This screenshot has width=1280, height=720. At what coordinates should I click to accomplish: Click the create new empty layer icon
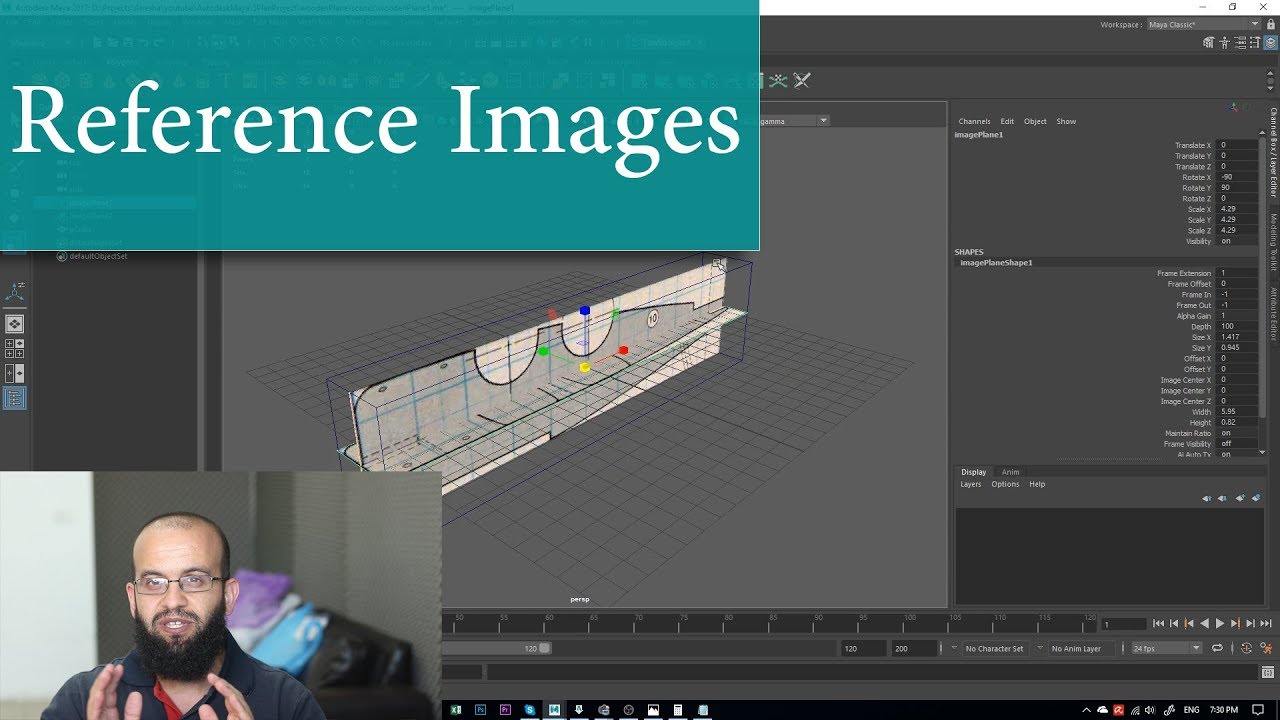click(x=1240, y=498)
